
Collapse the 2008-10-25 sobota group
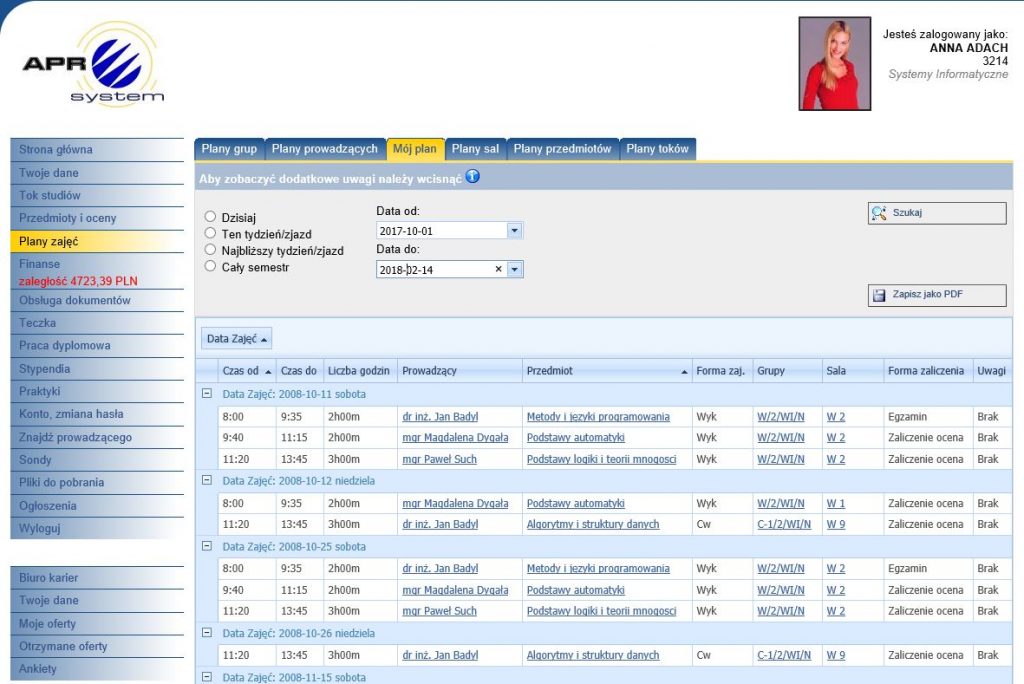(207, 546)
